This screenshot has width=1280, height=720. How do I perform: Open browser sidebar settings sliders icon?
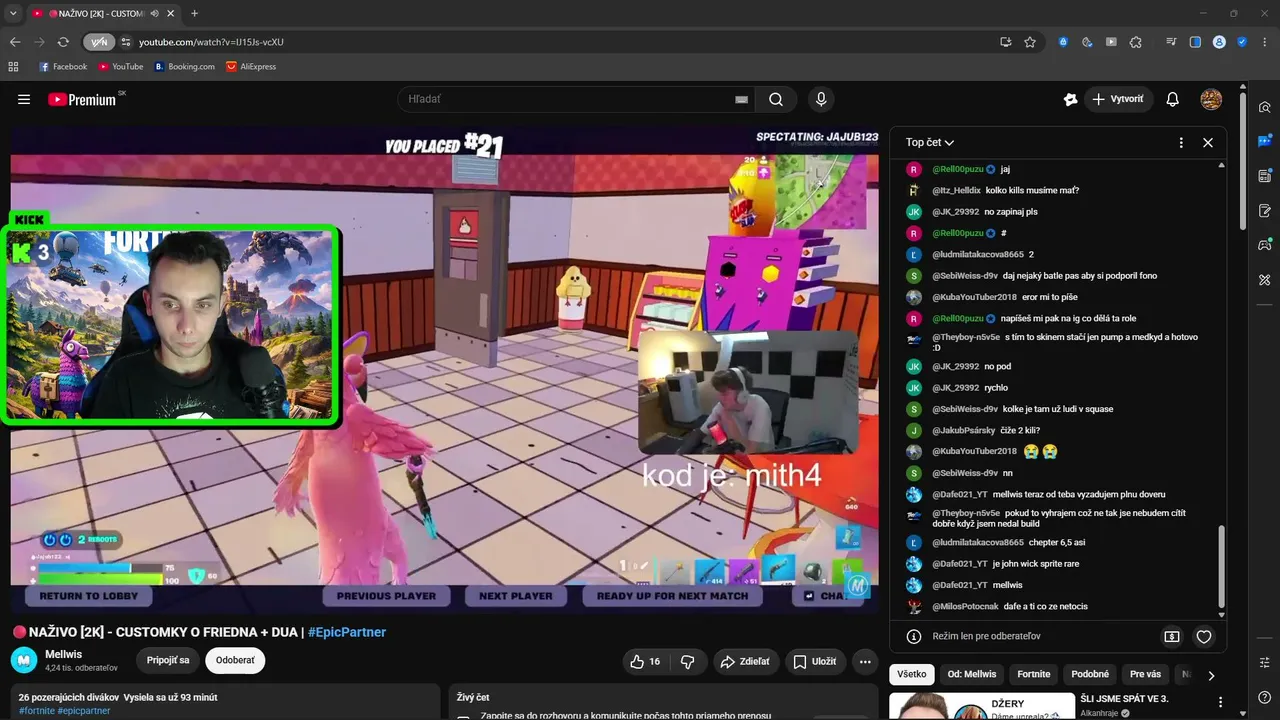[1264, 662]
